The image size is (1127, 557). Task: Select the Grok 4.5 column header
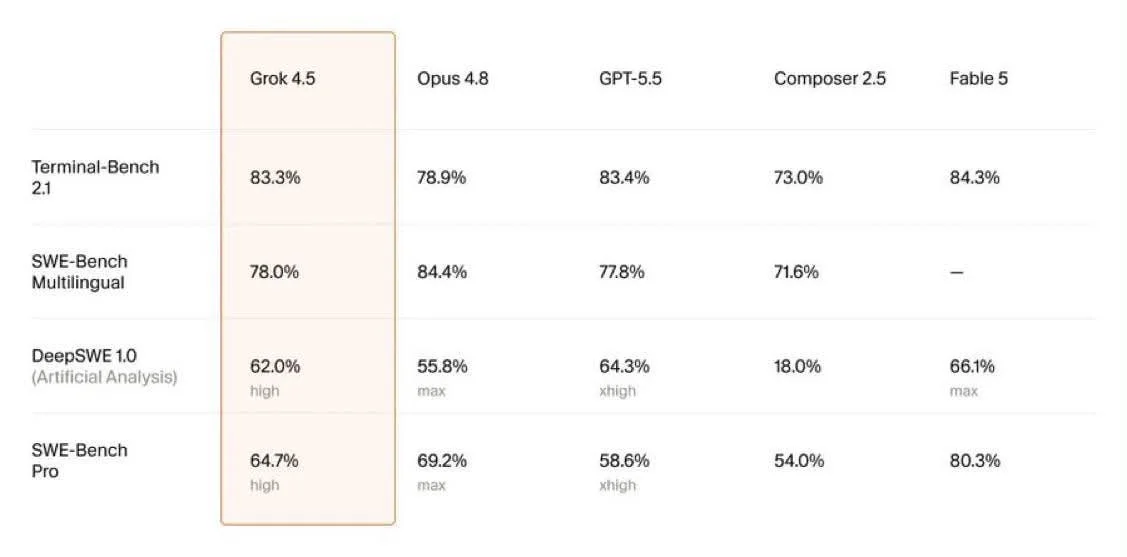(282, 79)
